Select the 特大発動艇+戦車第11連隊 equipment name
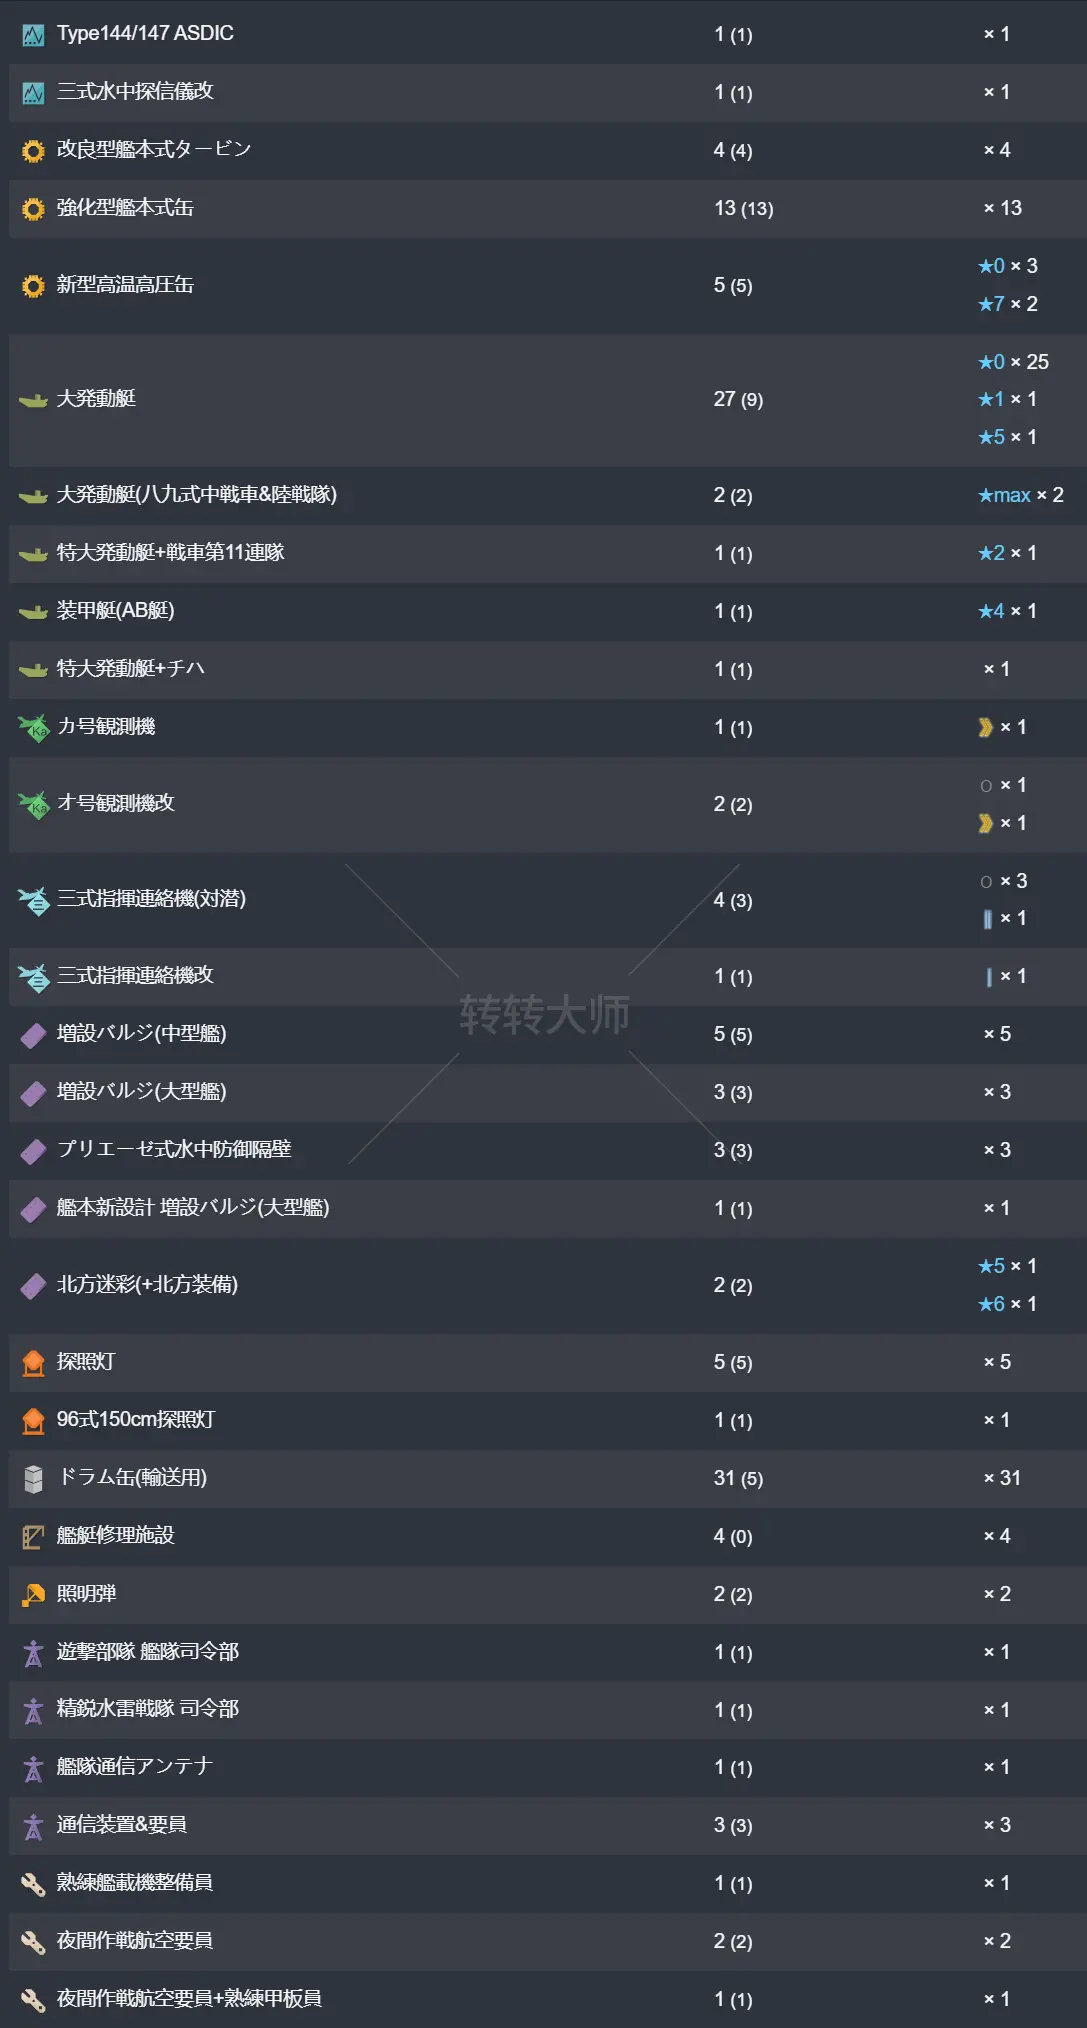1087x2028 pixels. 171,553
